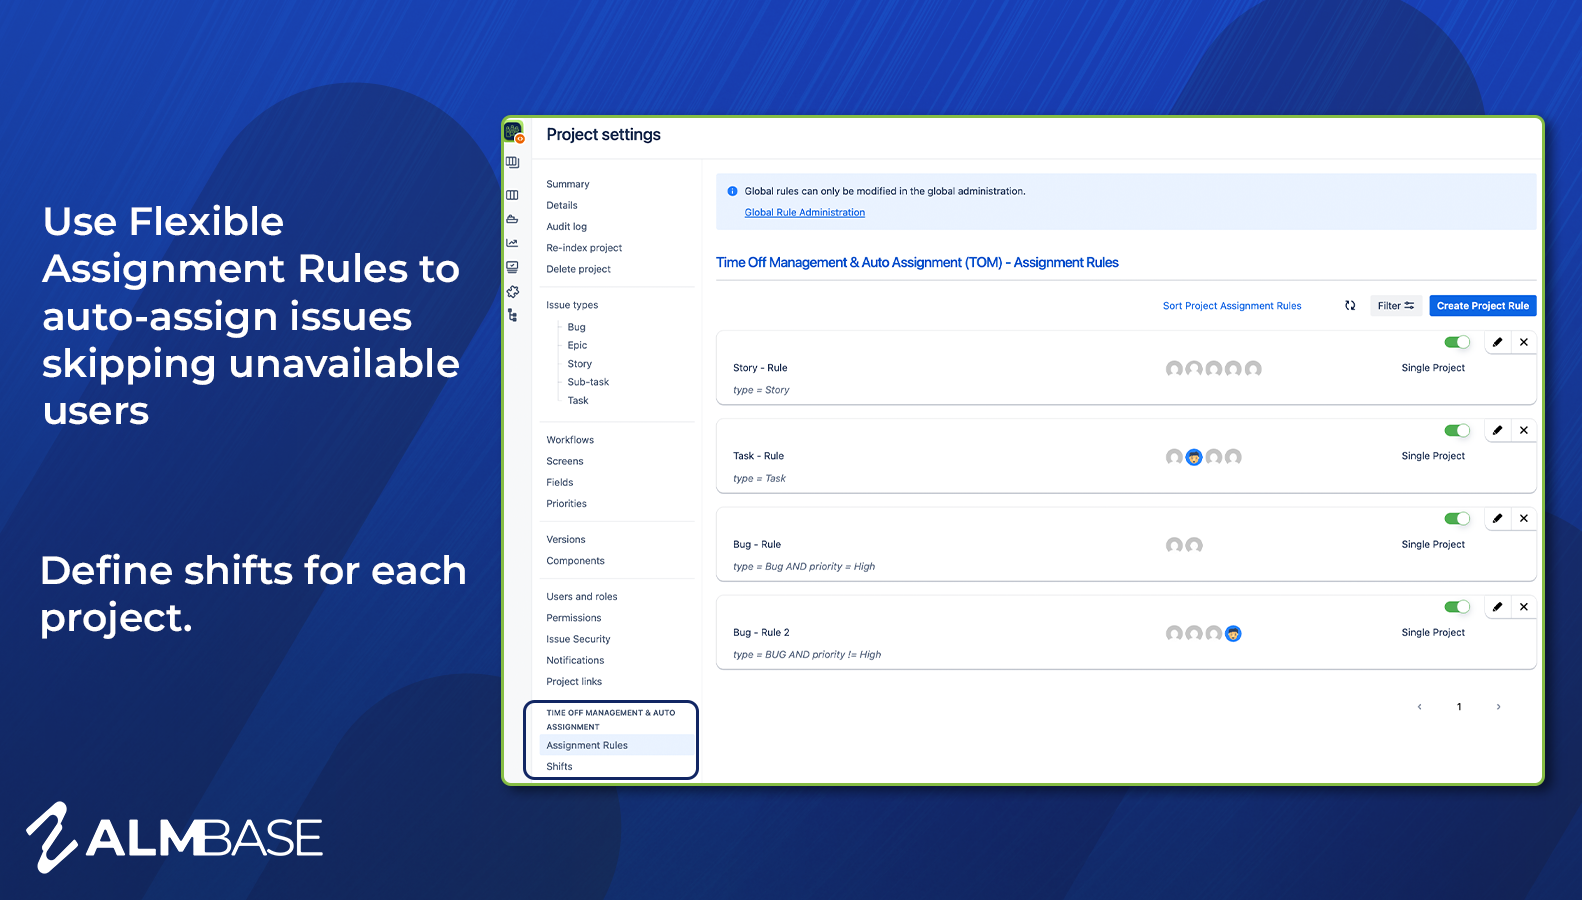
Task: Click the 'Bug - Rule 2' title
Action: [761, 633]
